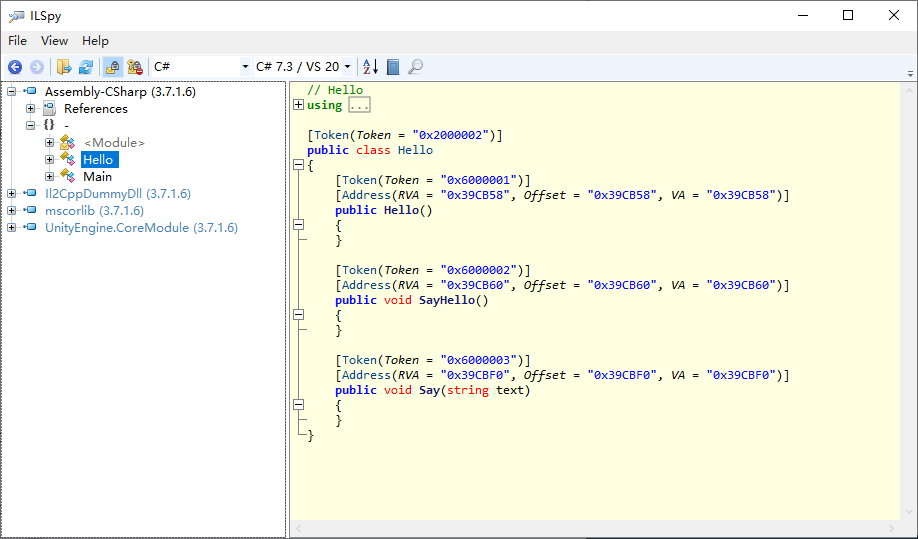The width and height of the screenshot is (918, 539).
Task: Toggle show internal types and members
Action: pos(112,67)
